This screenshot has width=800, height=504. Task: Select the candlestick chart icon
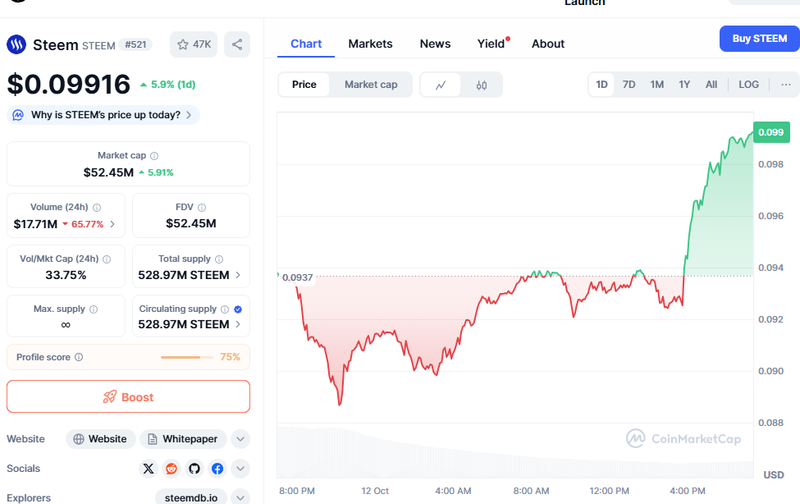click(481, 85)
